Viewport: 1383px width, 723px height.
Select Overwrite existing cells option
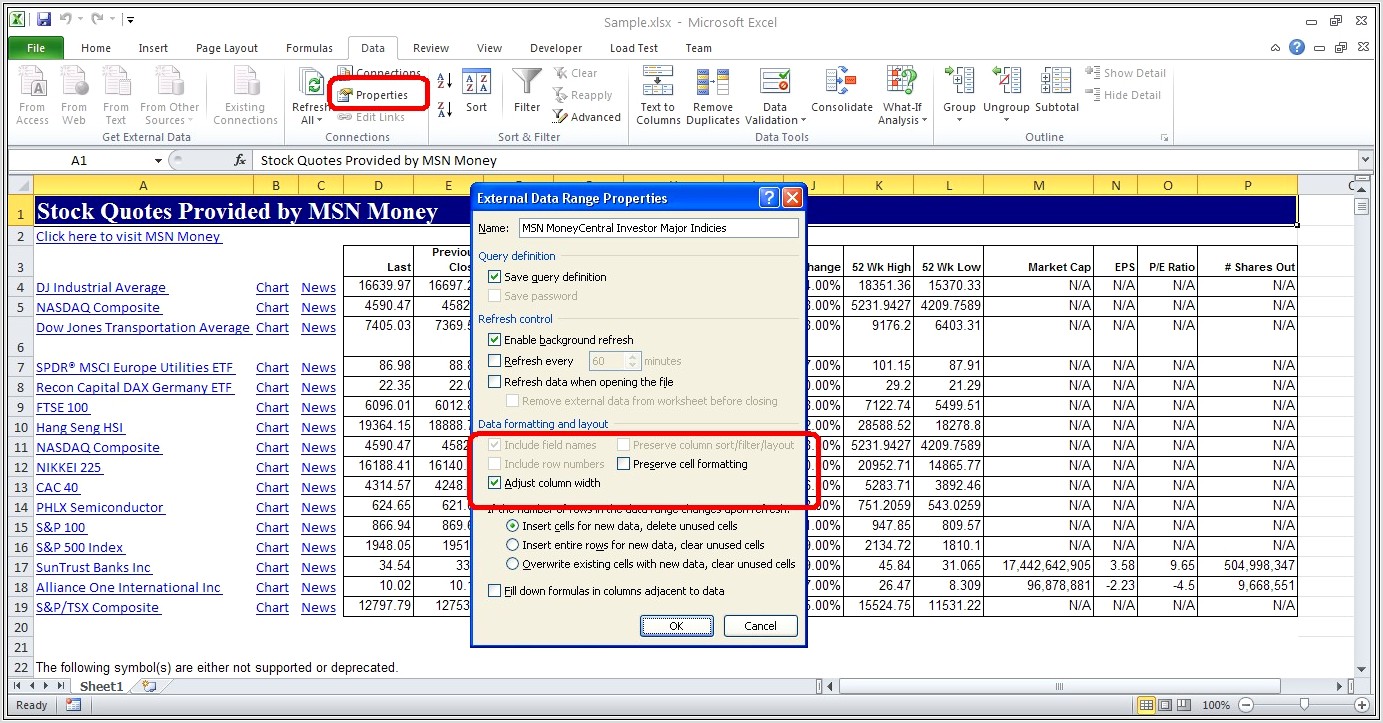(x=513, y=564)
